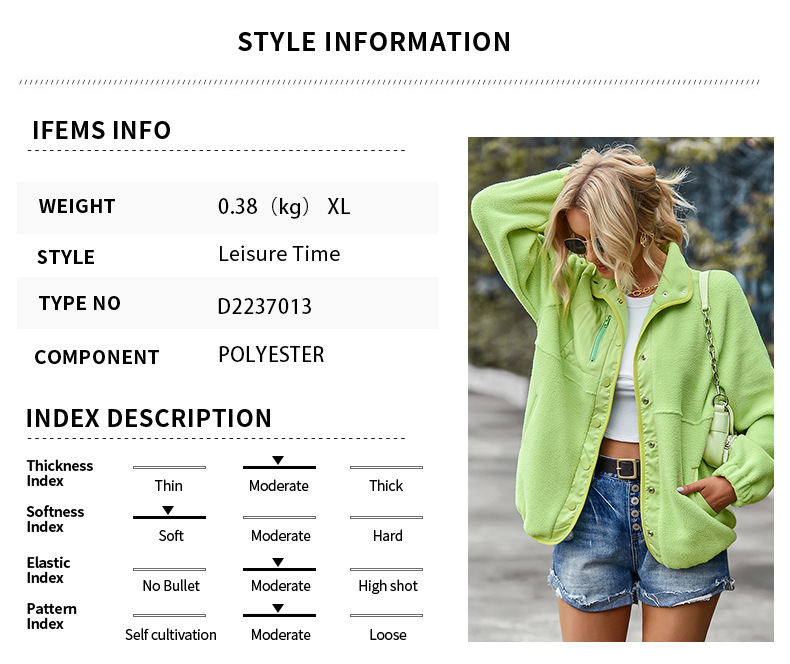790x664 pixels.
Task: Click the Softness Index Soft marker triangle
Action: coord(168,510)
